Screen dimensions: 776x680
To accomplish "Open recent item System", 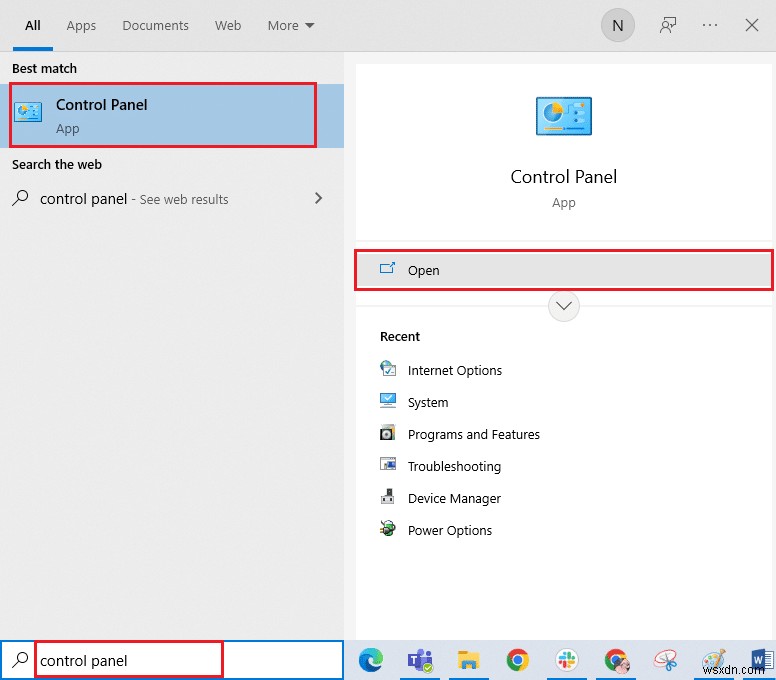I will tap(428, 402).
